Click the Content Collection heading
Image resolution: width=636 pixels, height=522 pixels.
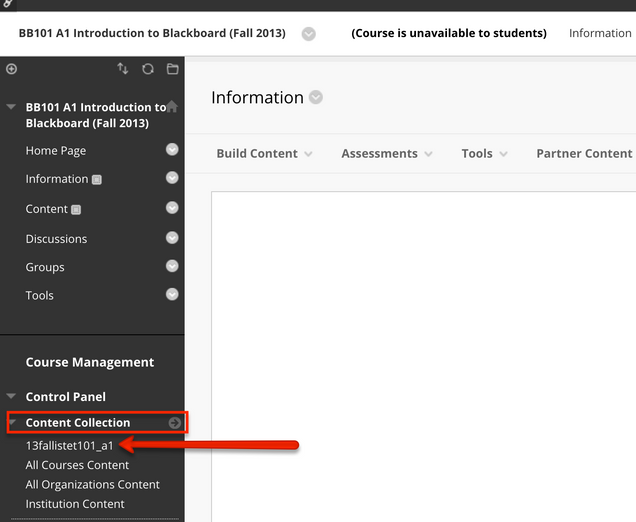coord(78,423)
